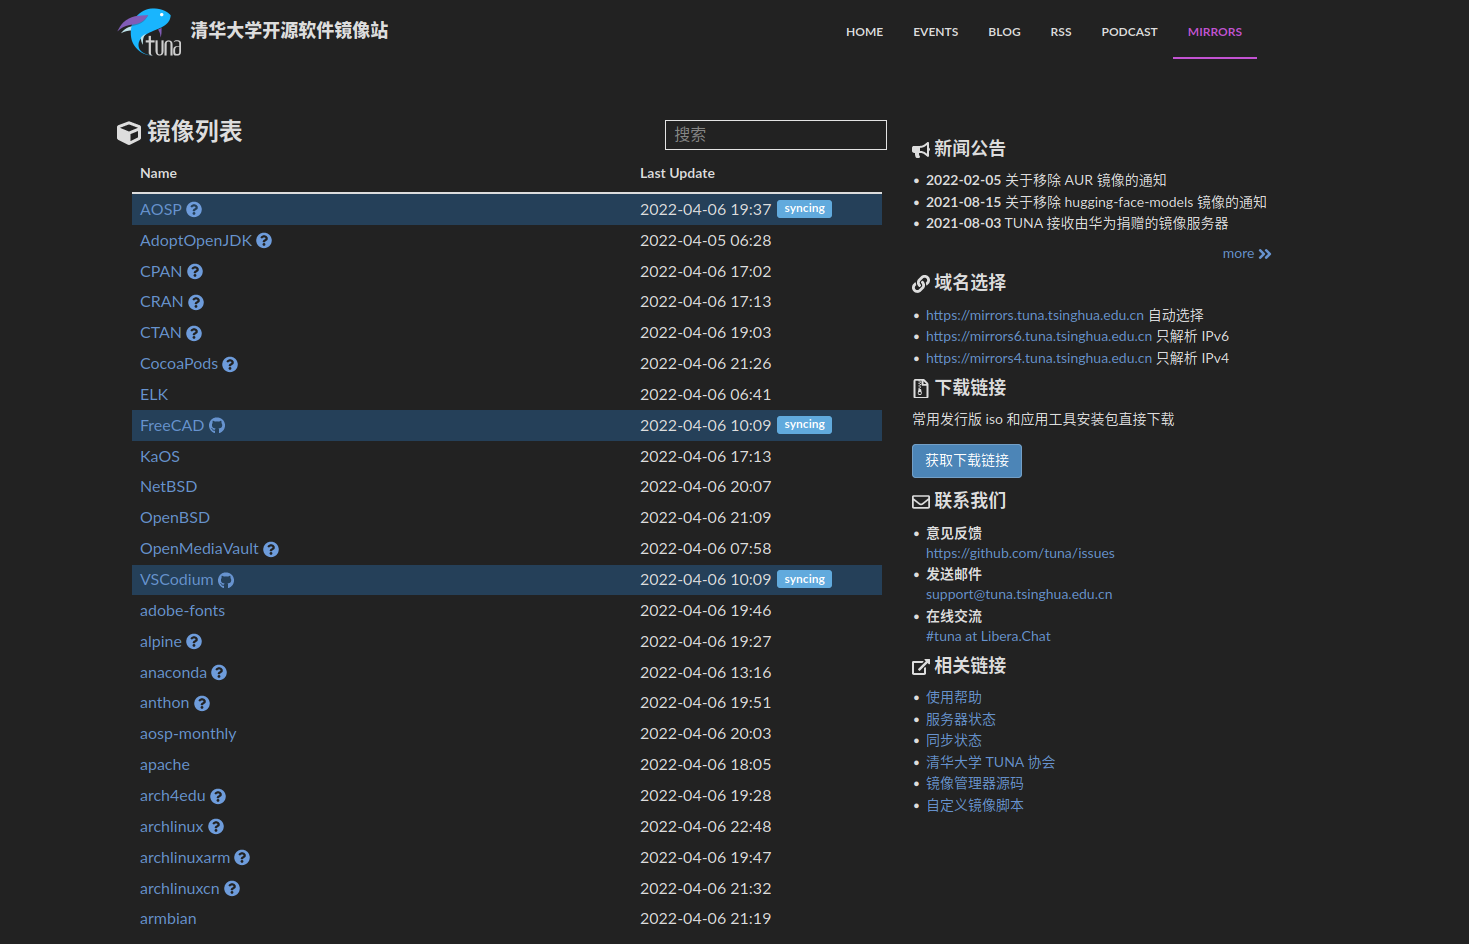
Task: Open the NetBSD mirror link
Action: [168, 487]
